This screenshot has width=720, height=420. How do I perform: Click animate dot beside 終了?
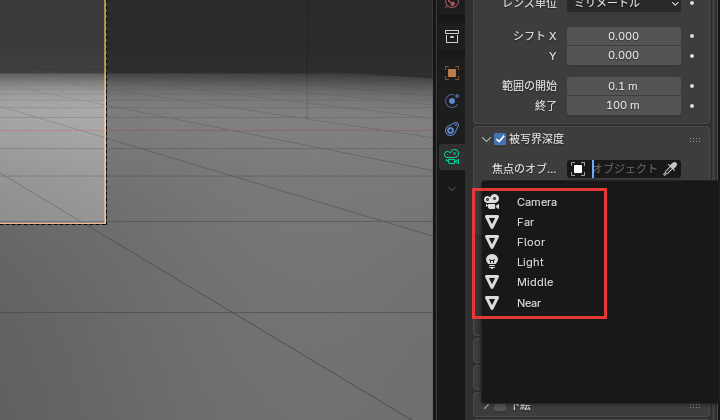click(x=692, y=106)
